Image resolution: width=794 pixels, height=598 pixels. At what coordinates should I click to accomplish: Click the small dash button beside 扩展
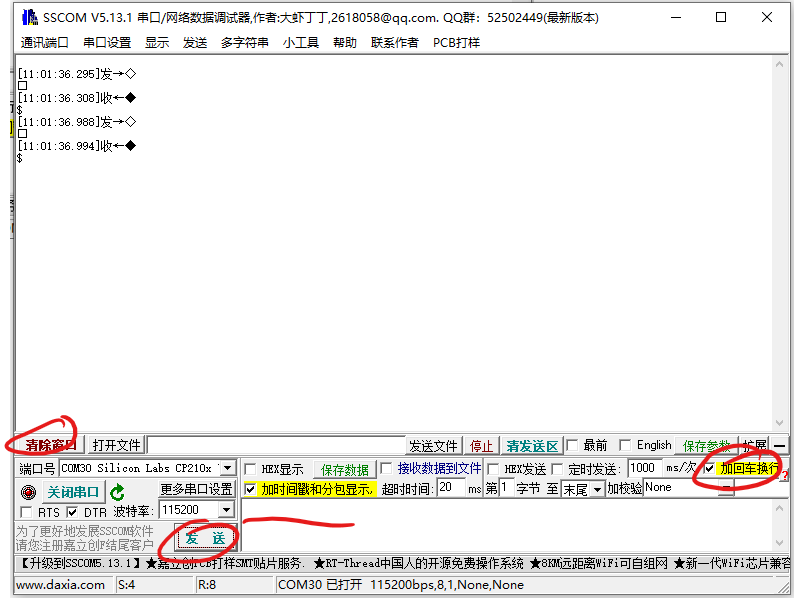tap(779, 446)
